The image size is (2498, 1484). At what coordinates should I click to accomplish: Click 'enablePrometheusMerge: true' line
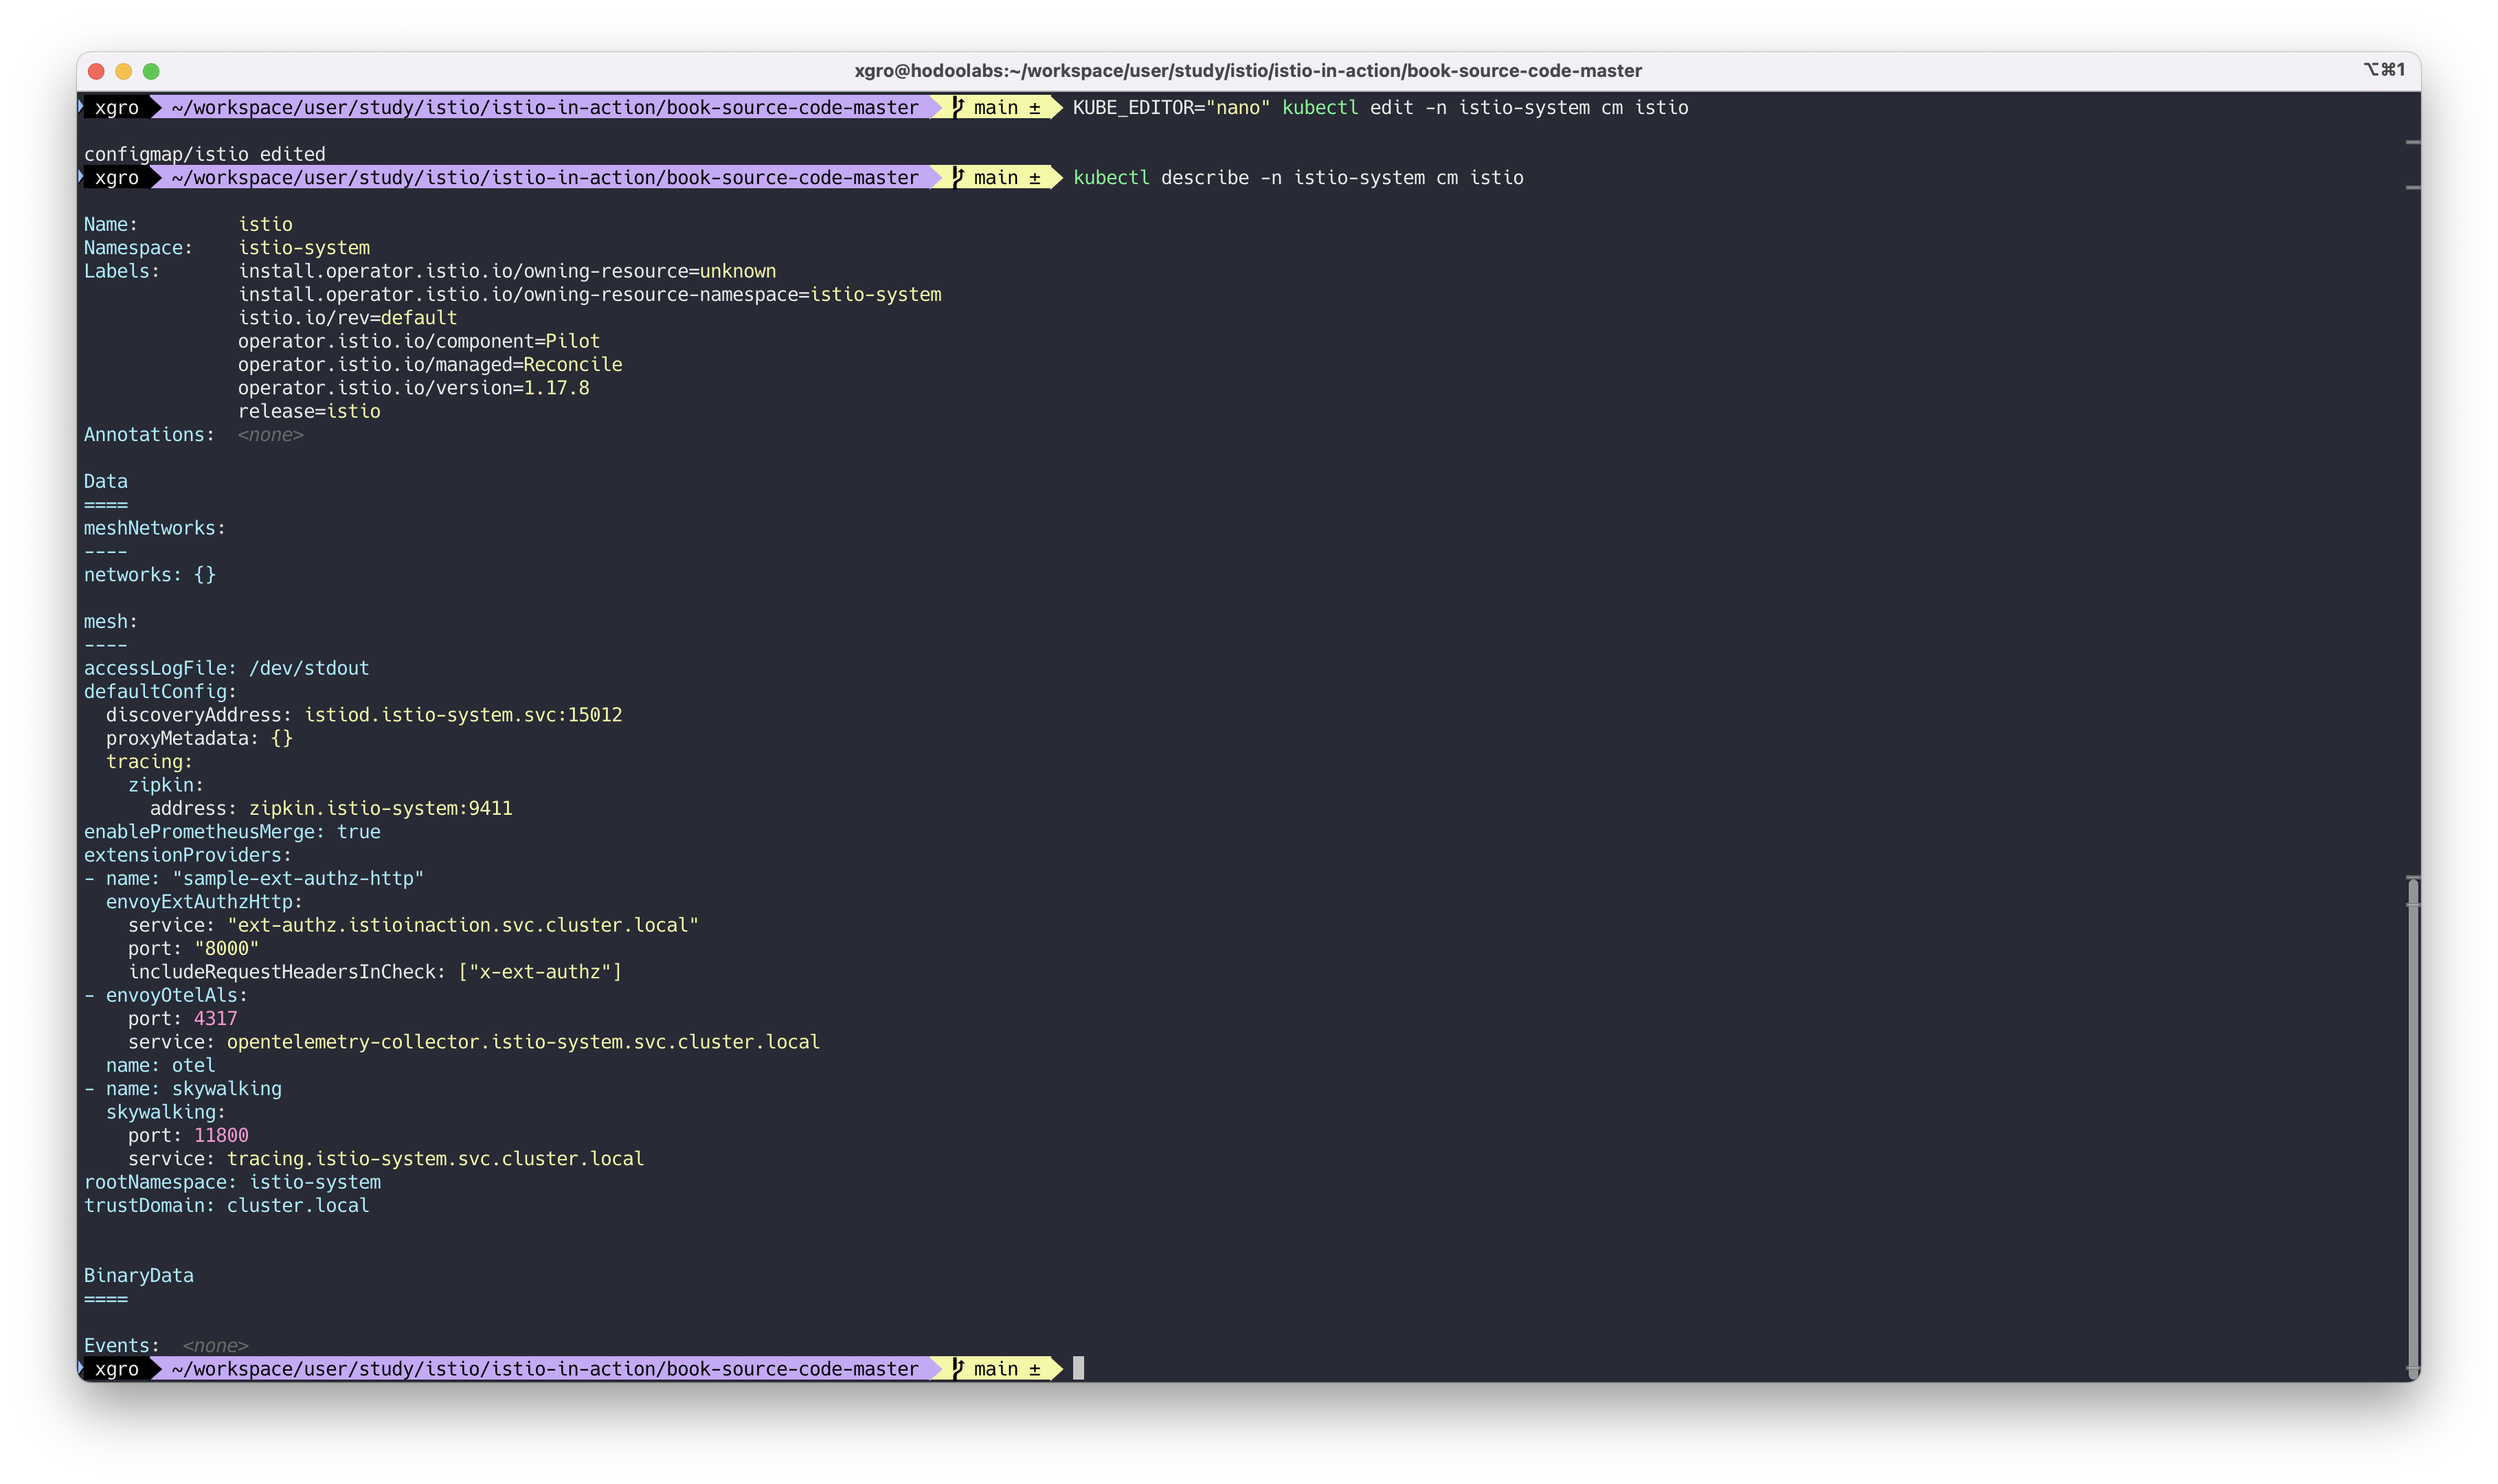(x=232, y=832)
